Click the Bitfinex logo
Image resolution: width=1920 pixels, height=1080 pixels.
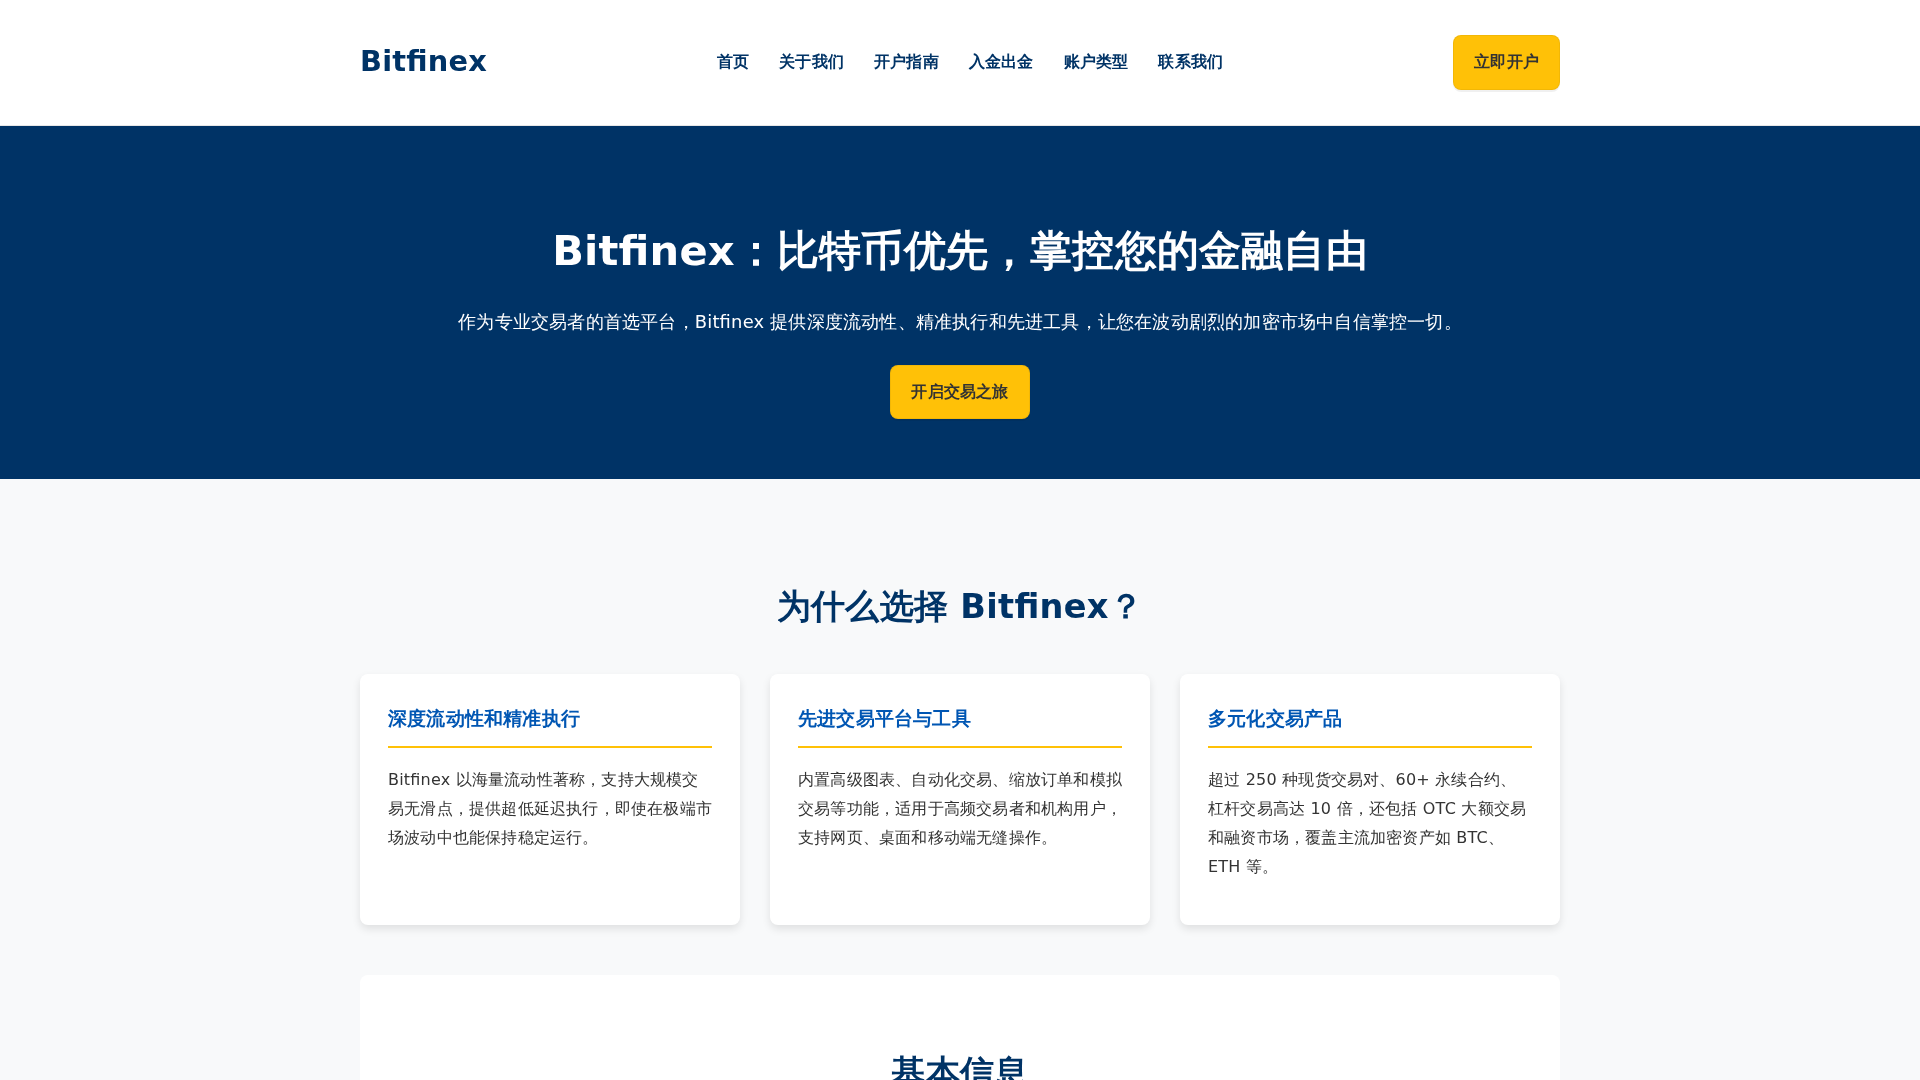[422, 61]
